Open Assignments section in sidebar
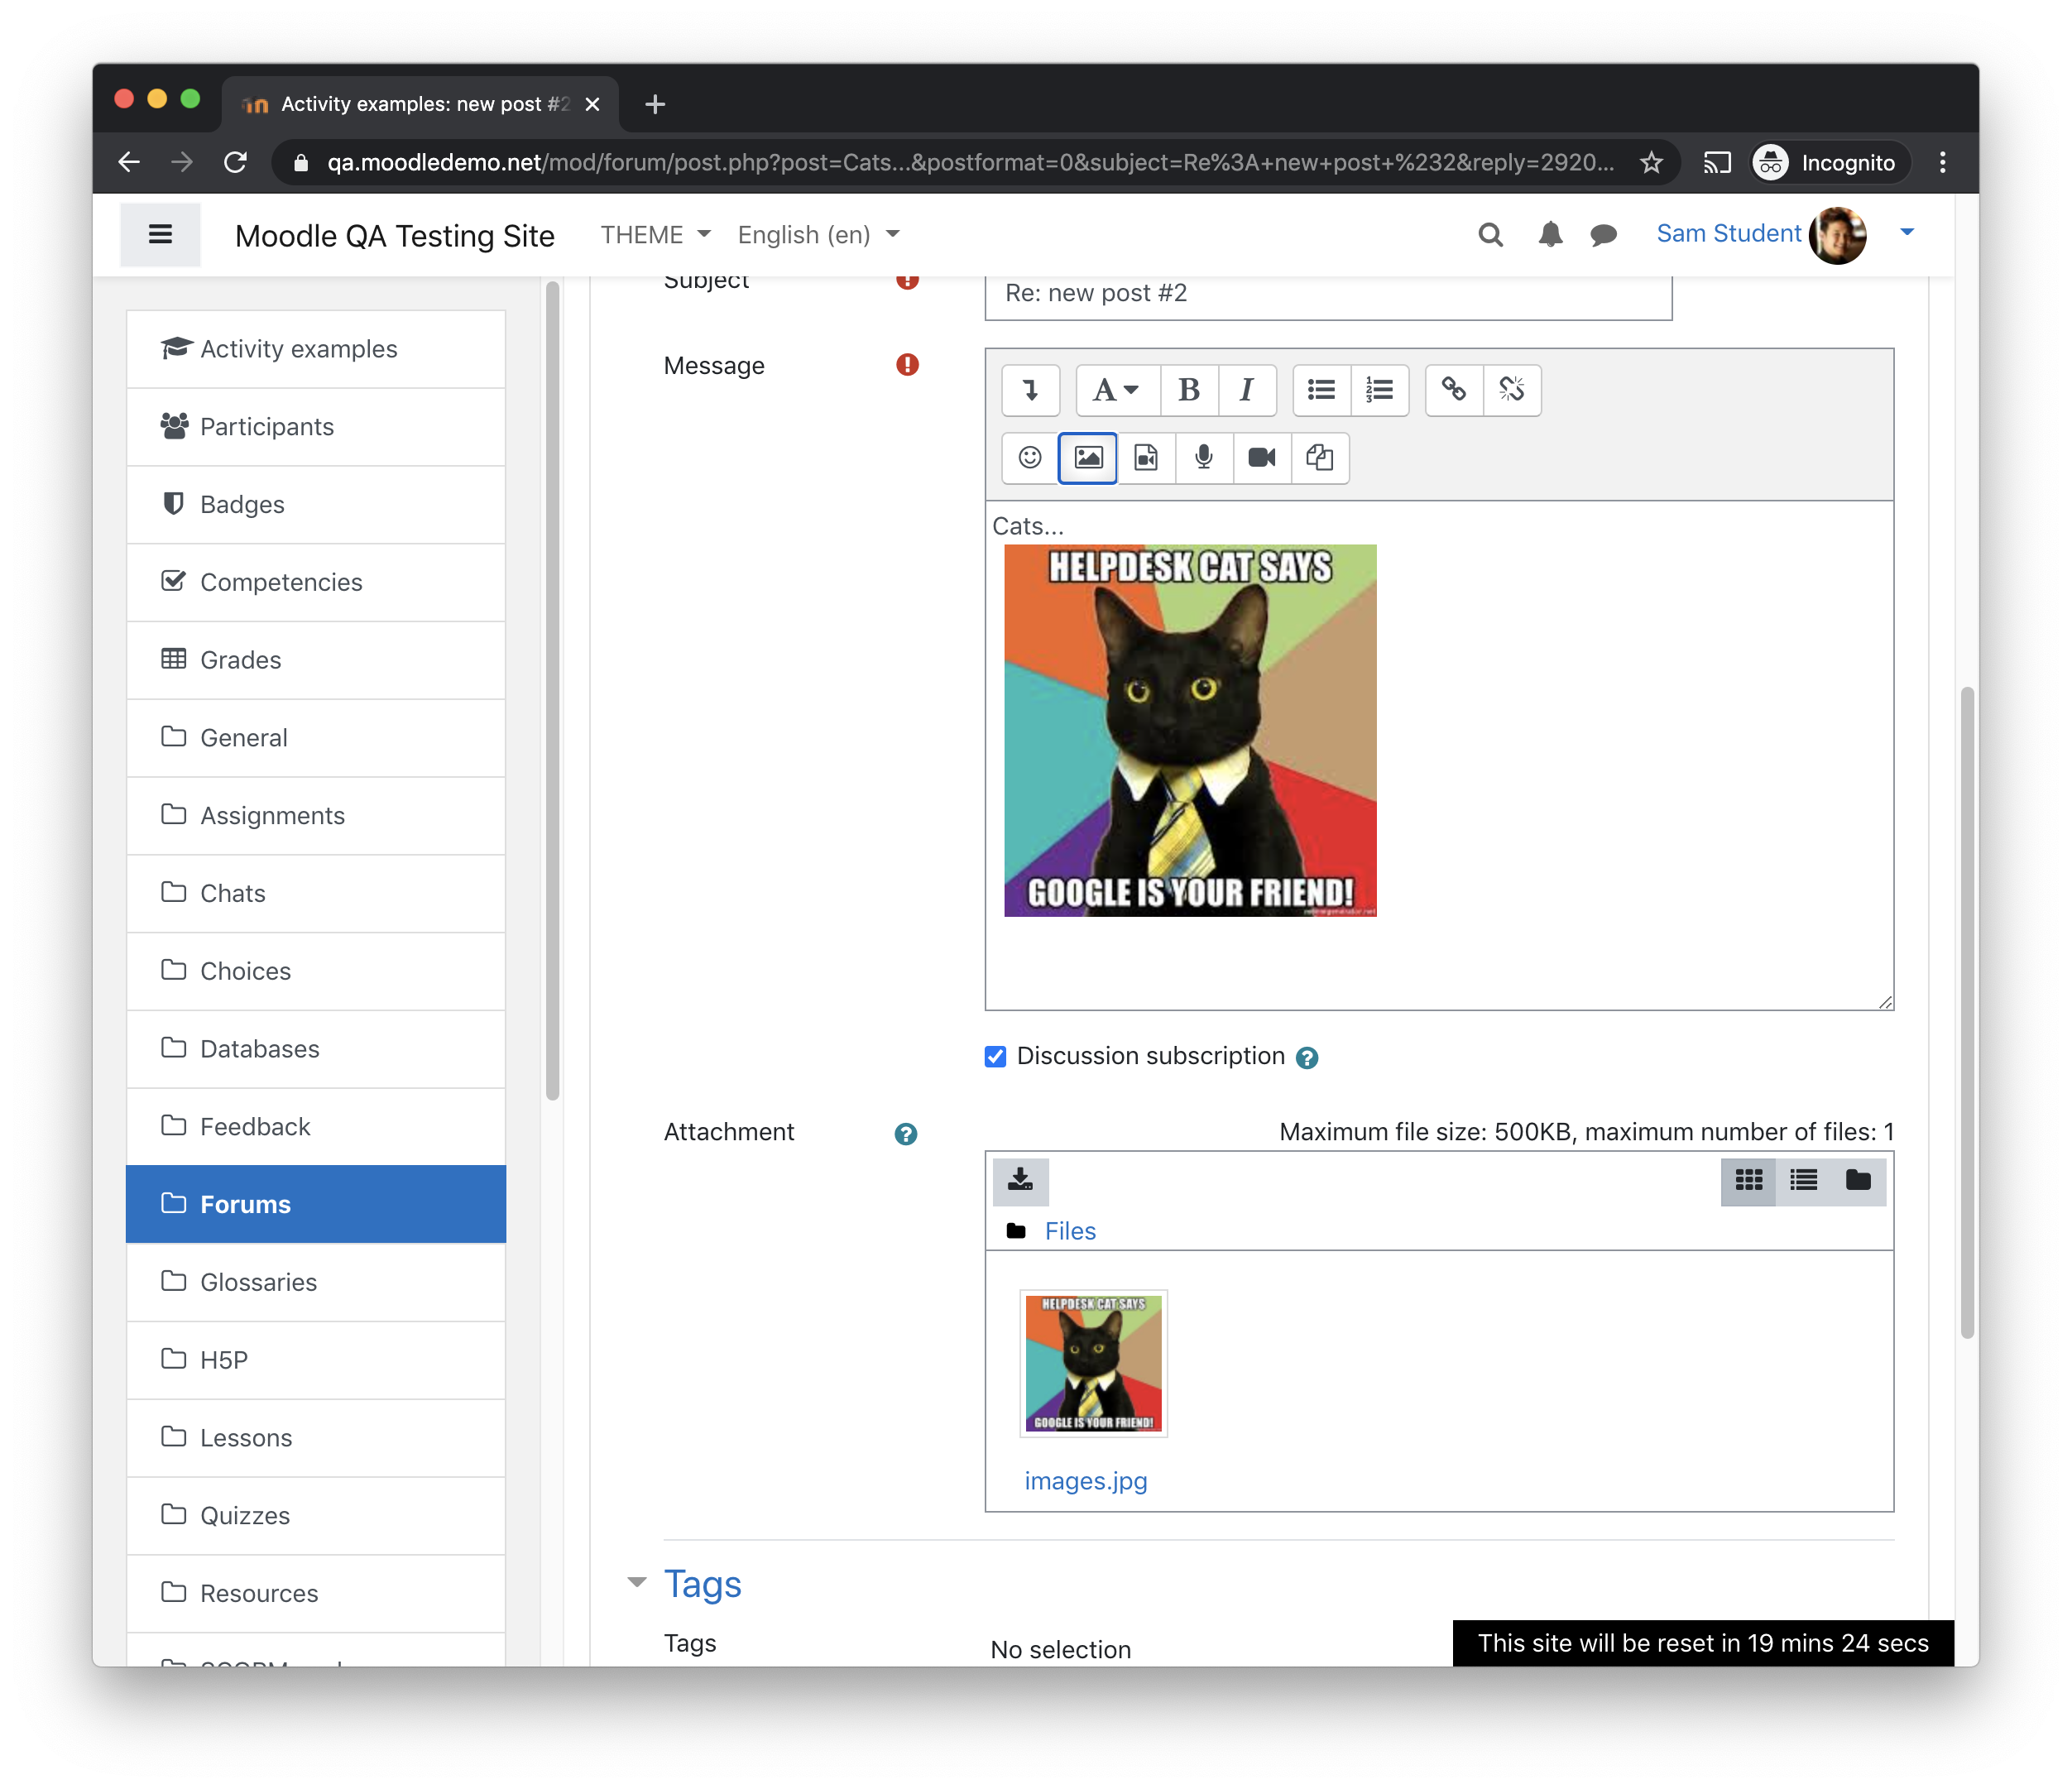Viewport: 2072px width, 1789px height. [x=316, y=816]
